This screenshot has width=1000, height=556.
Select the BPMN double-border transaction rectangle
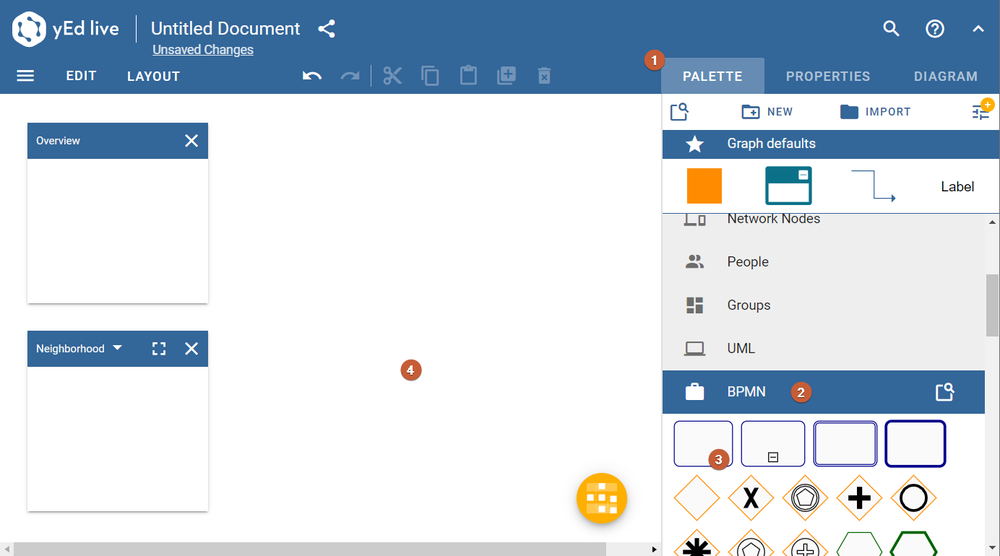pos(845,444)
